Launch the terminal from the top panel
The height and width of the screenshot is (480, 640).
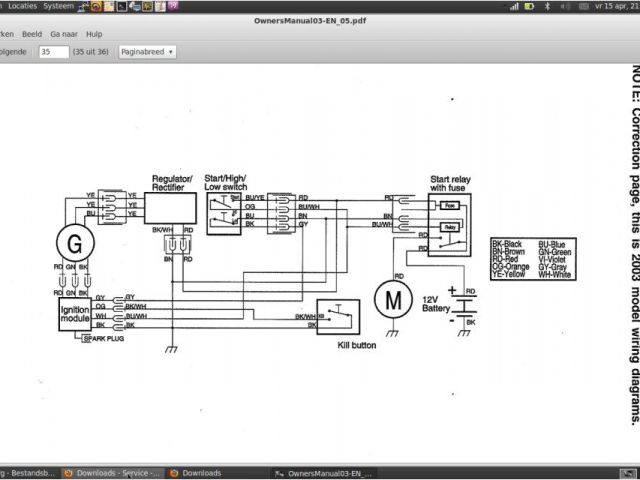tap(121, 6)
